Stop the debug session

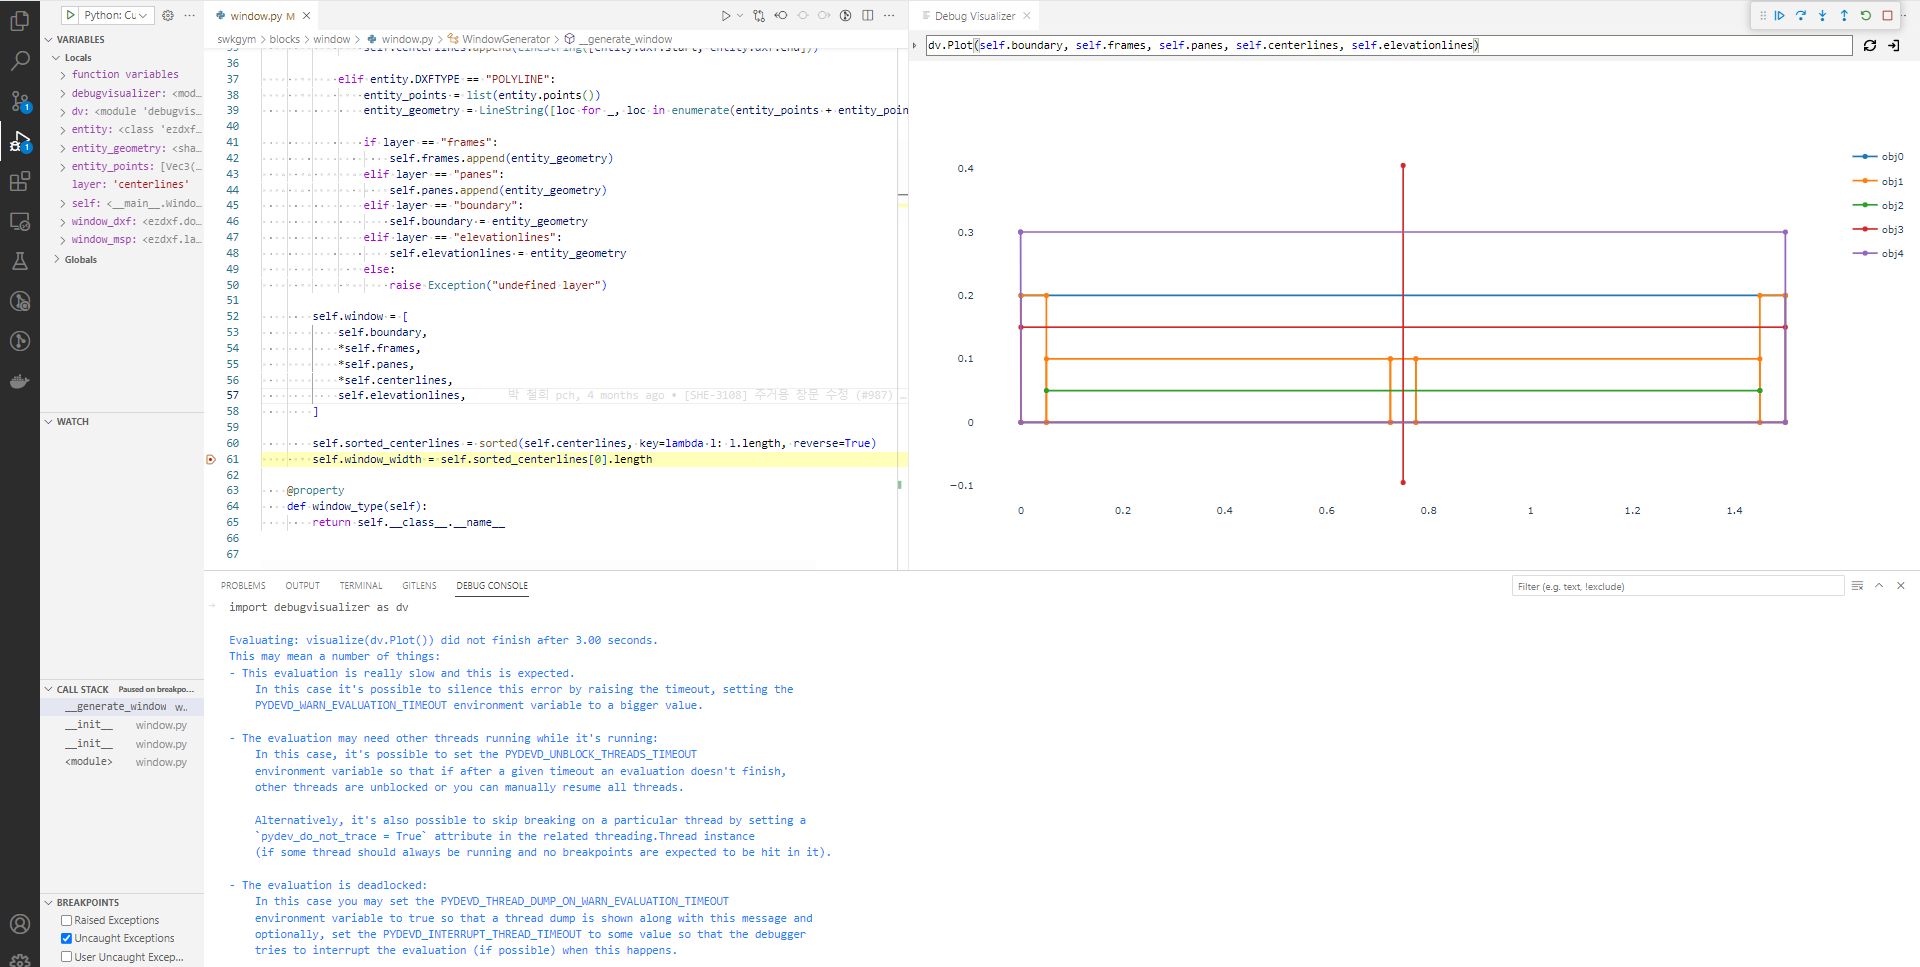tap(1887, 15)
